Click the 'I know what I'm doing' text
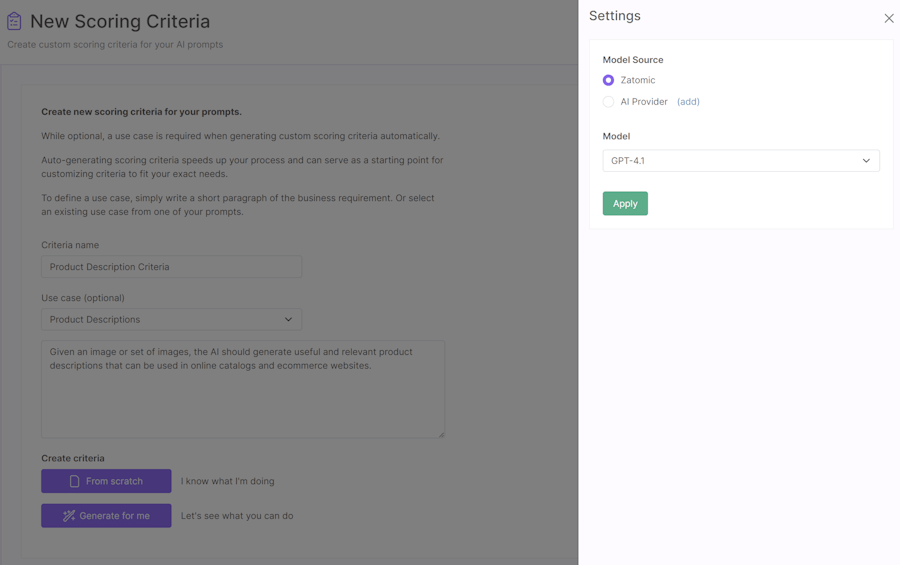Image resolution: width=900 pixels, height=565 pixels. tap(227, 481)
